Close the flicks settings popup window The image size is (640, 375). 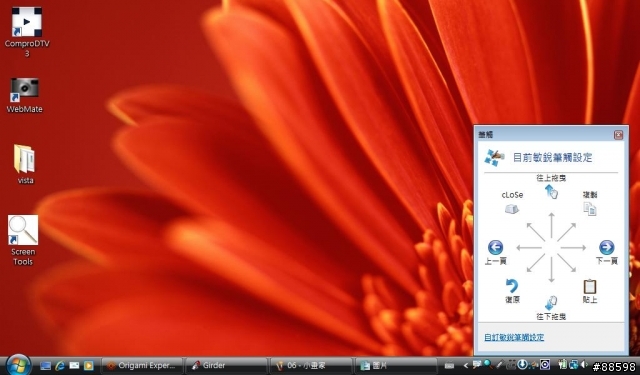[618, 135]
